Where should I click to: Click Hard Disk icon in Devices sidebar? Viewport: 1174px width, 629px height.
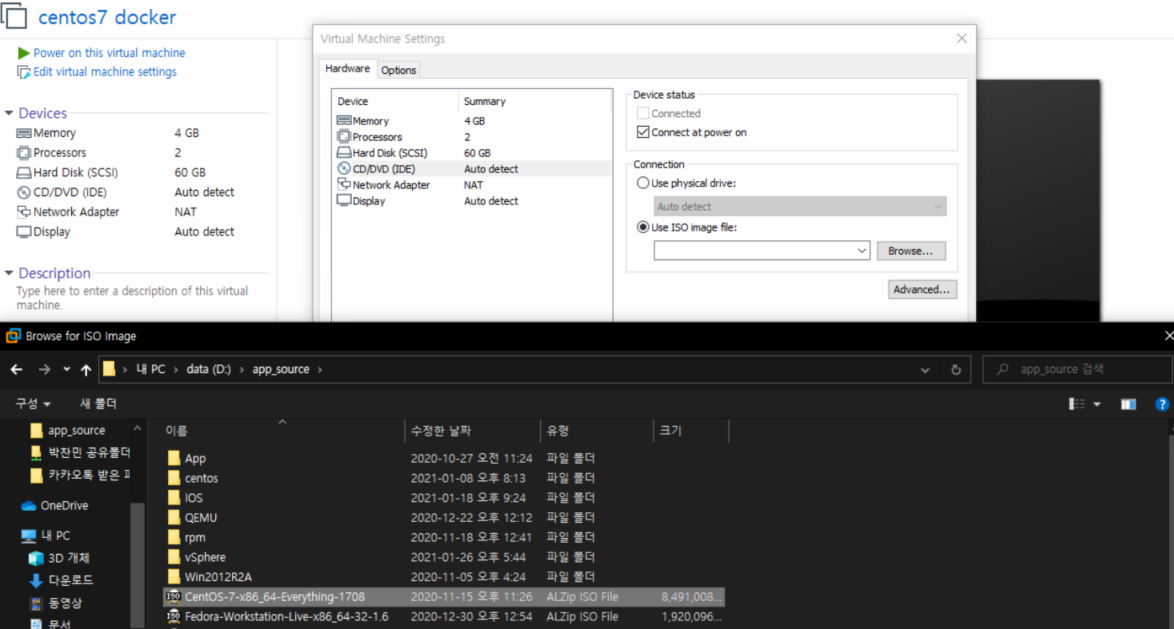point(24,172)
